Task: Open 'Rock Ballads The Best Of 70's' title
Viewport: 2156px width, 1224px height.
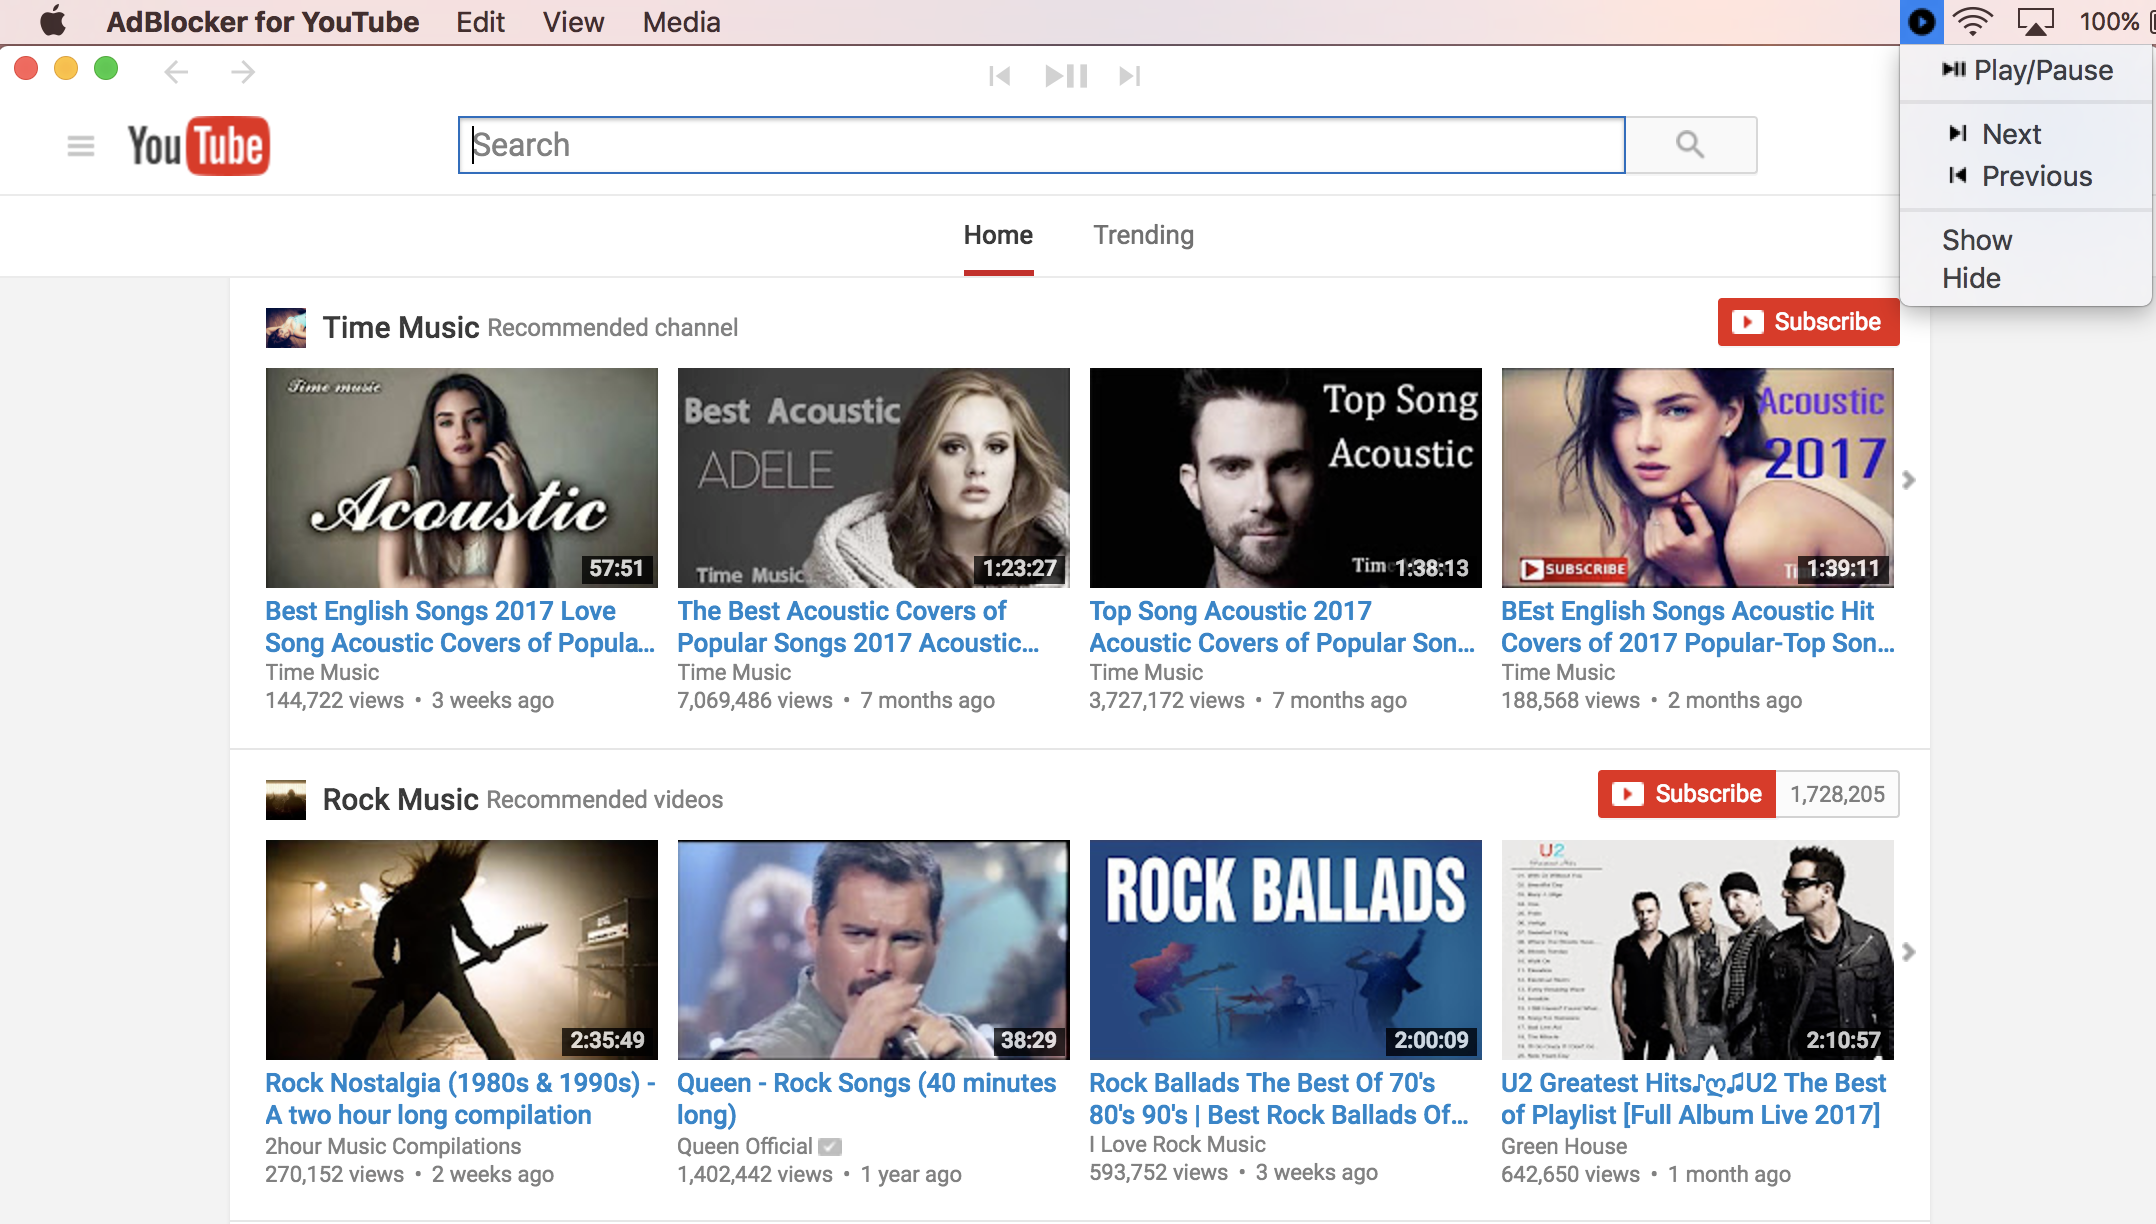Action: pyautogui.click(x=1279, y=1099)
